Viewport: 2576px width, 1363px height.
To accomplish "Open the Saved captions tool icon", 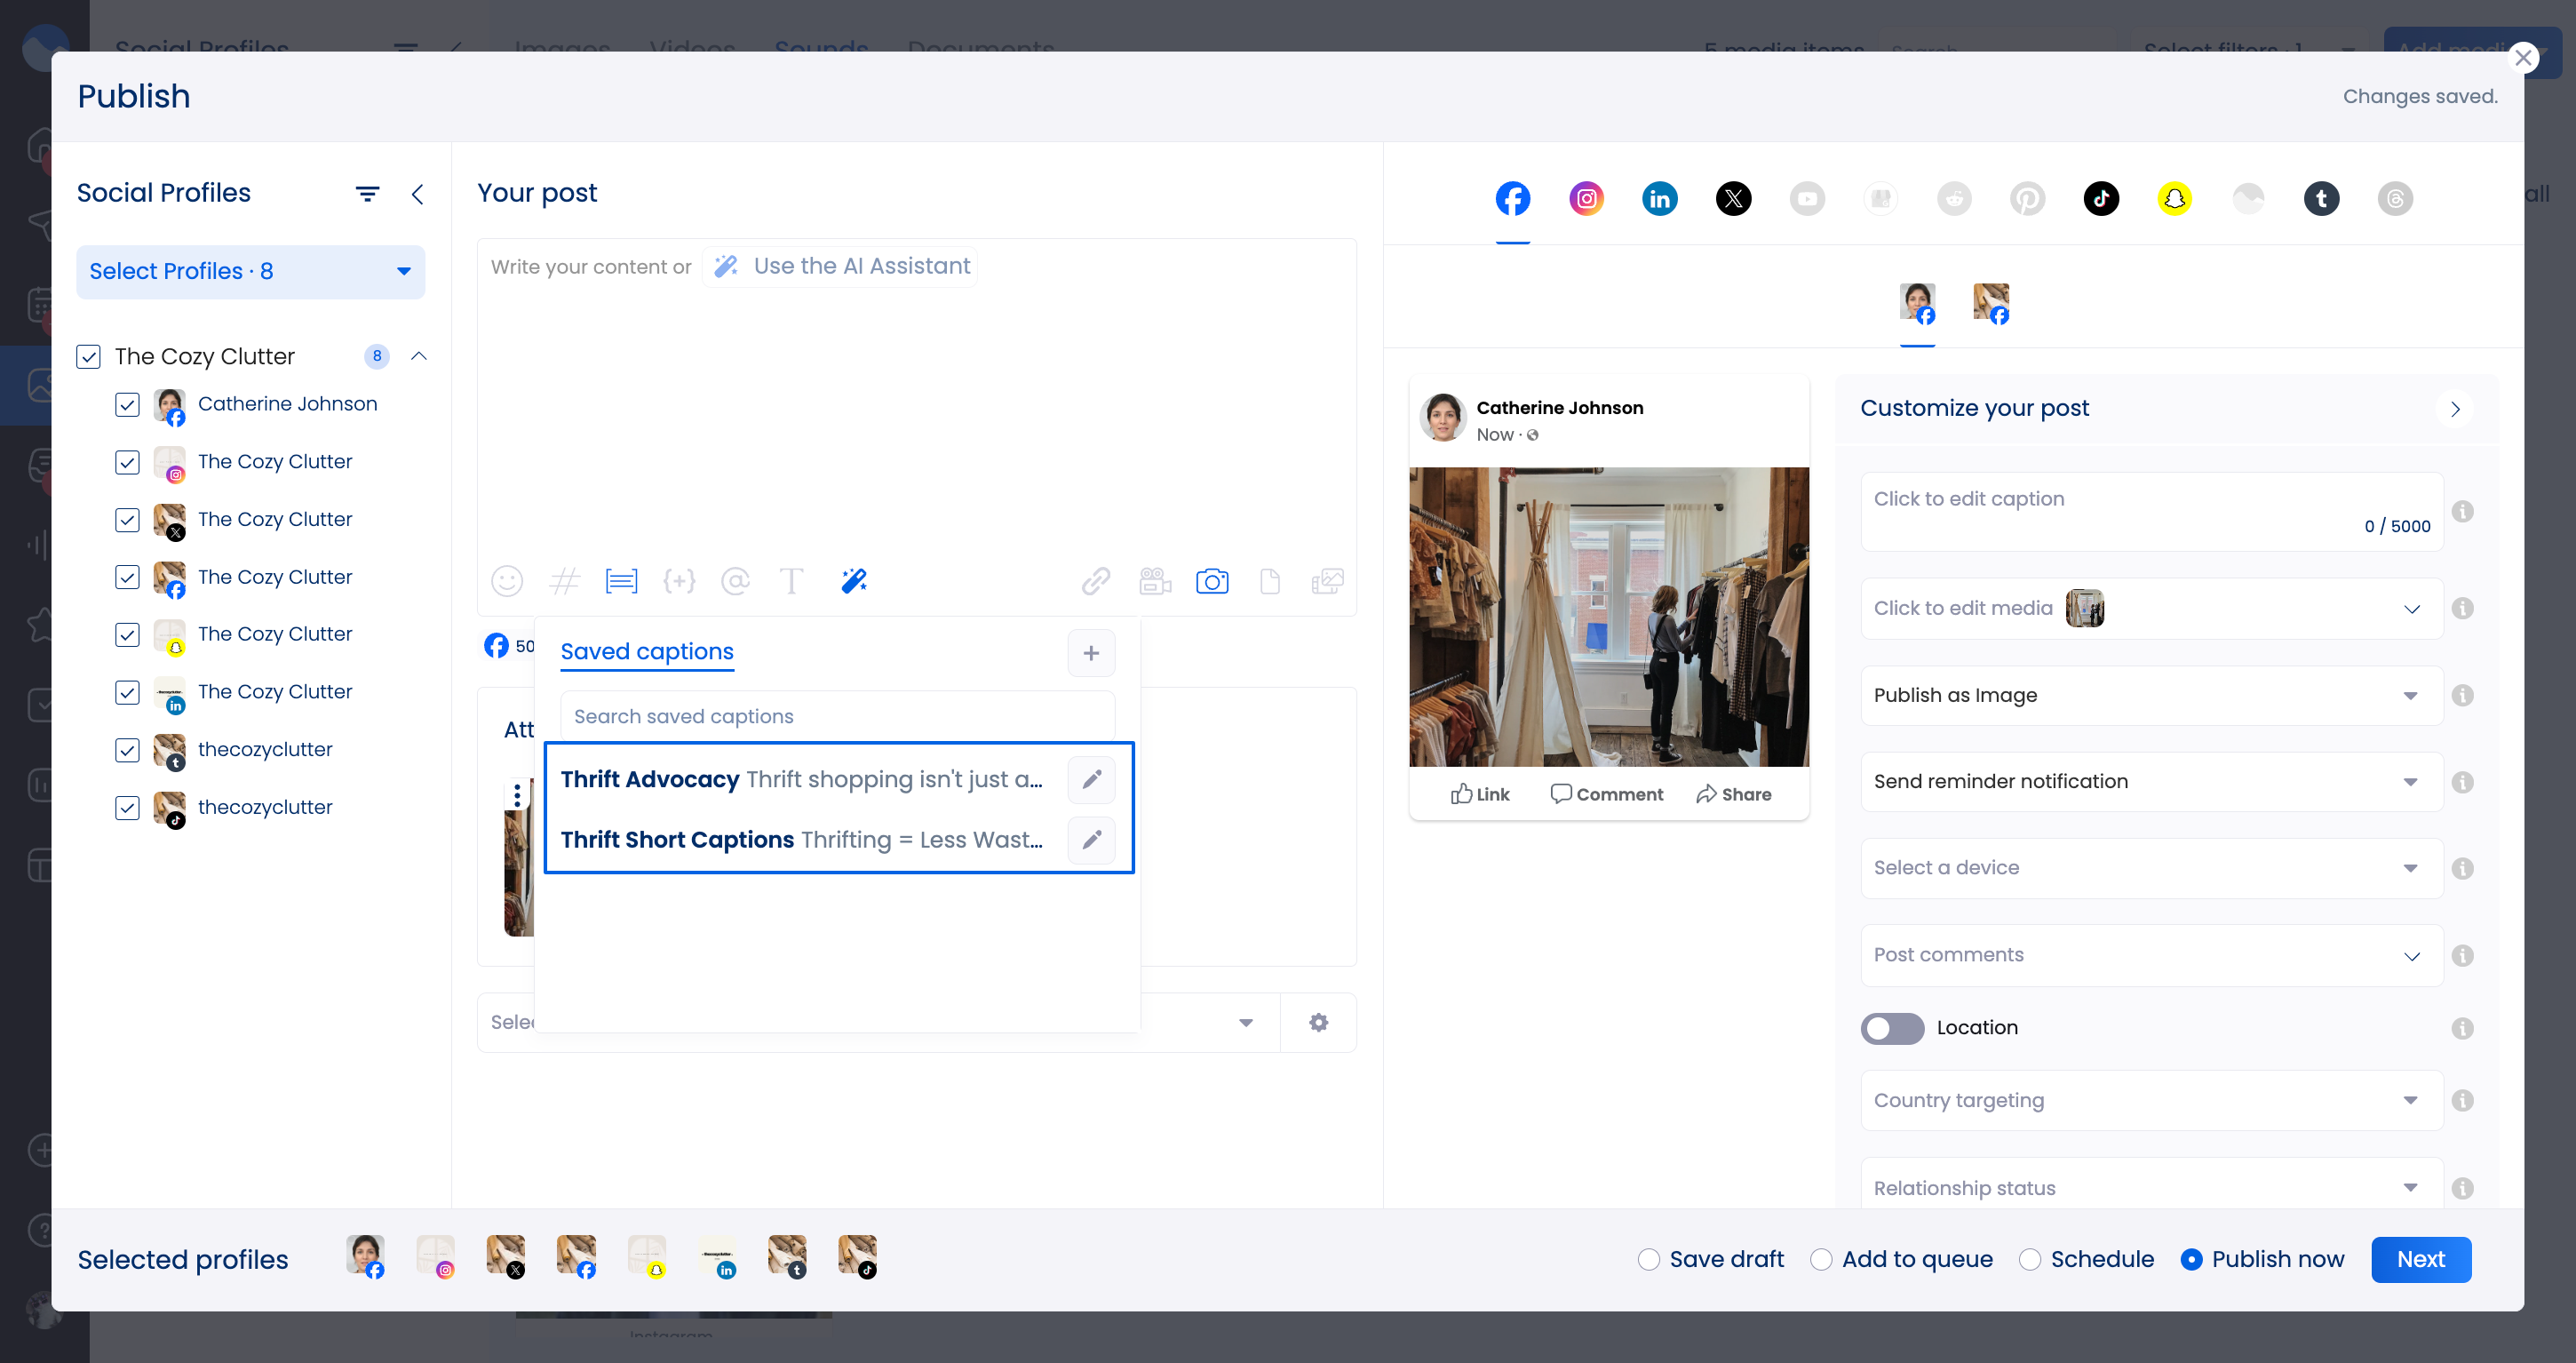I will click(x=621, y=580).
